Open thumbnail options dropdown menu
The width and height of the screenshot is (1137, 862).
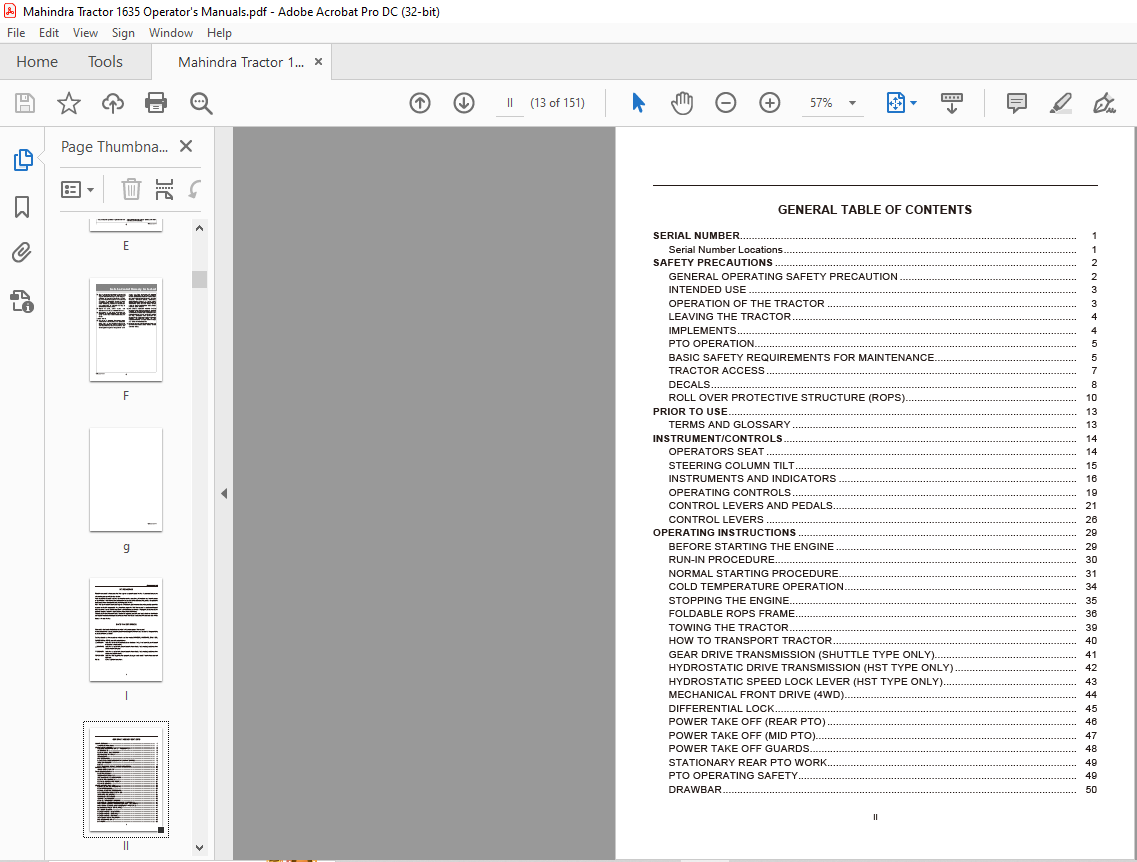(x=77, y=189)
